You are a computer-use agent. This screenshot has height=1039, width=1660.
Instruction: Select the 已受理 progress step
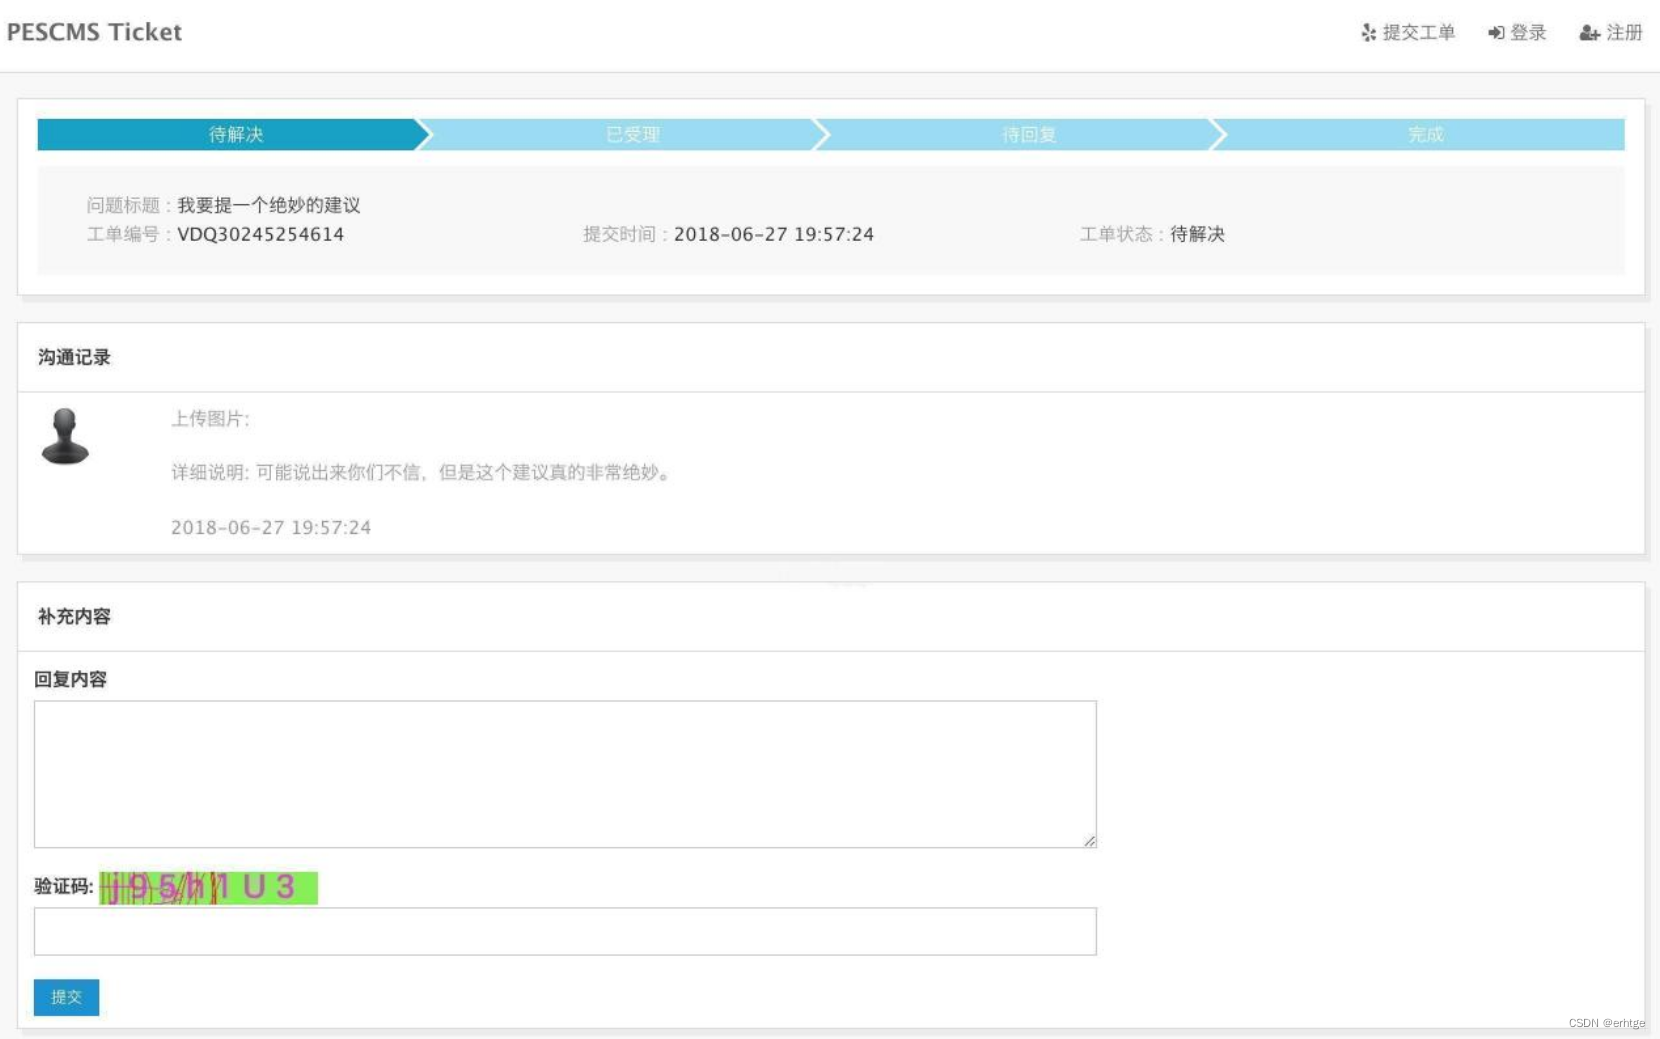pyautogui.click(x=632, y=134)
